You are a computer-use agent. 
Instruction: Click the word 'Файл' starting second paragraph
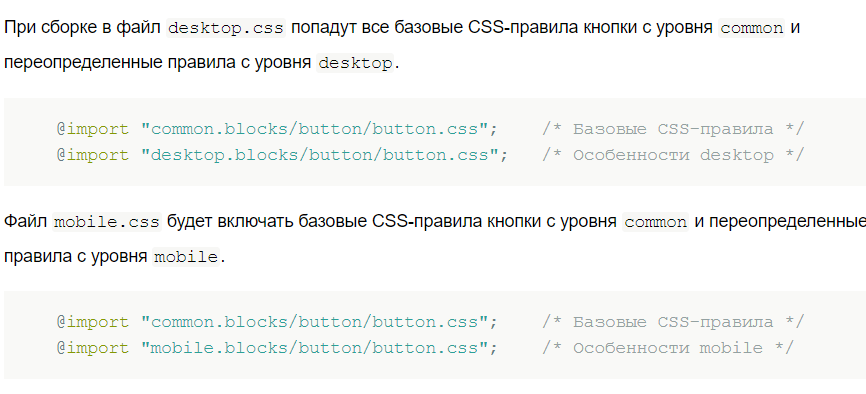click(x=25, y=222)
